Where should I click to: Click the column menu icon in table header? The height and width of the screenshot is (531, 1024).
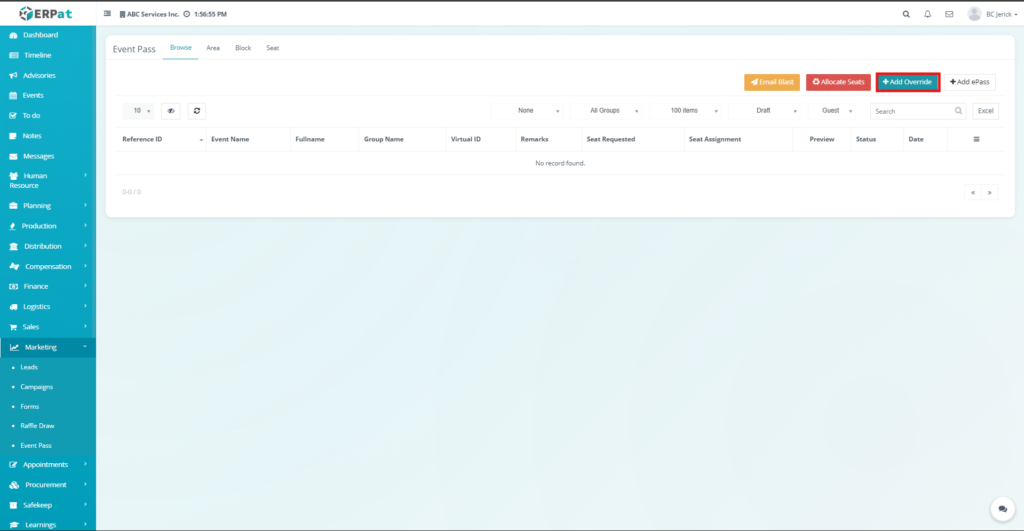click(x=976, y=139)
